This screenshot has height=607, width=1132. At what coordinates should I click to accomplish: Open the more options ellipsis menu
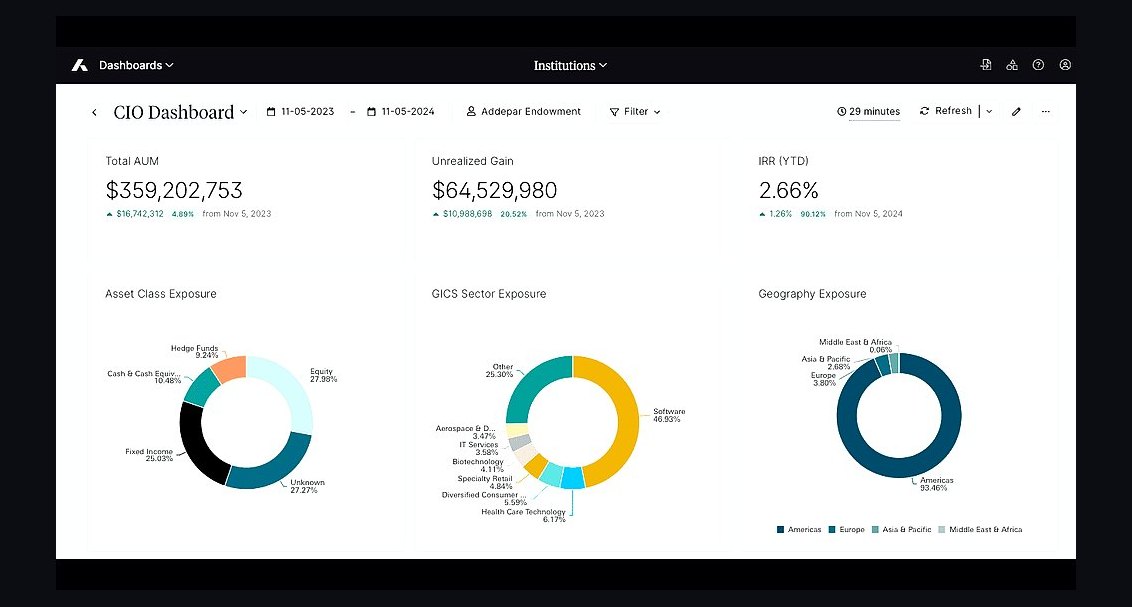1045,111
